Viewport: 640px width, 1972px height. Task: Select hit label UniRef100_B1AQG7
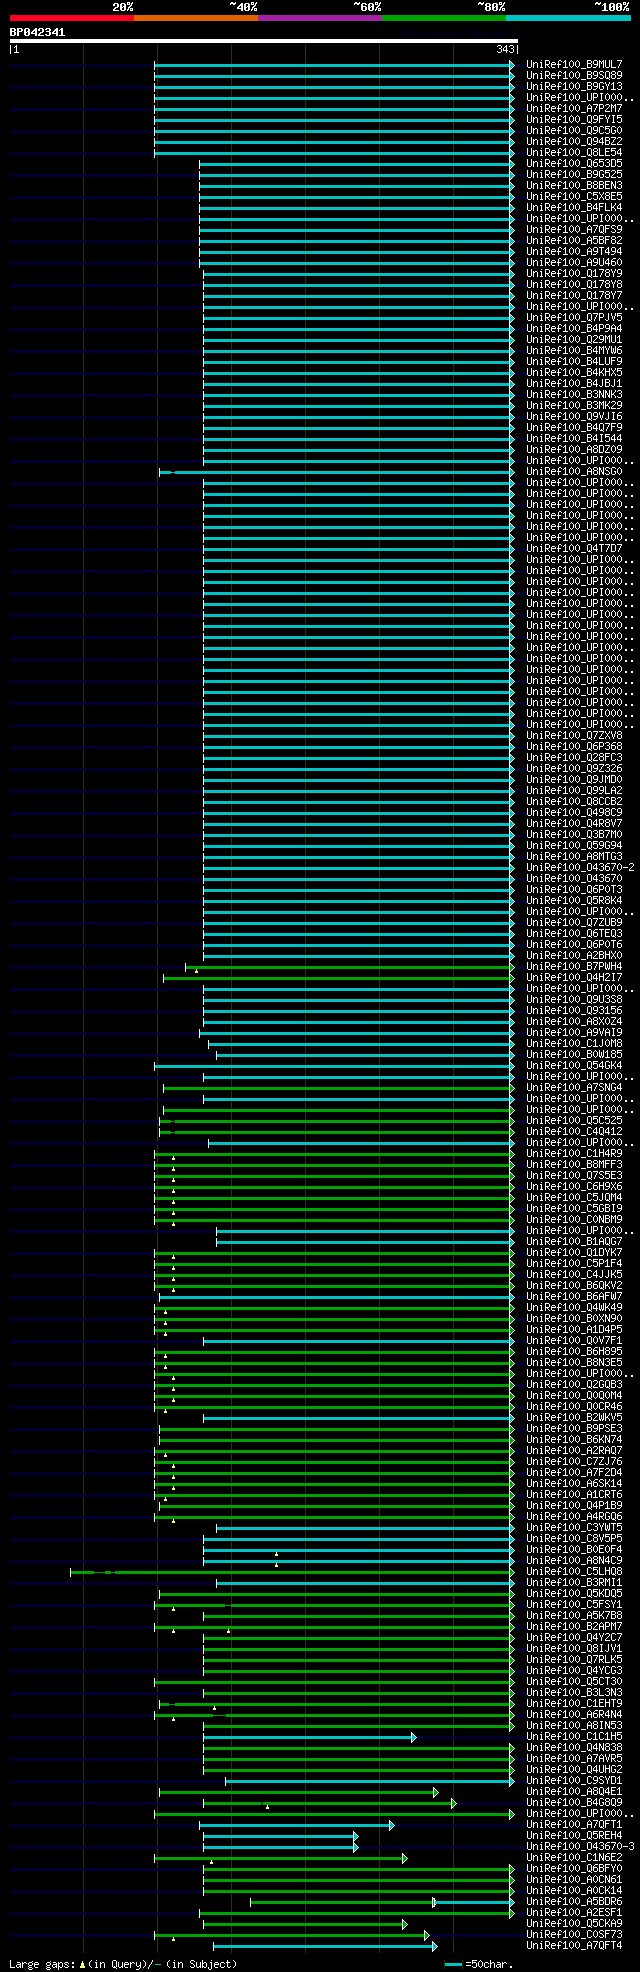[x=574, y=1242]
